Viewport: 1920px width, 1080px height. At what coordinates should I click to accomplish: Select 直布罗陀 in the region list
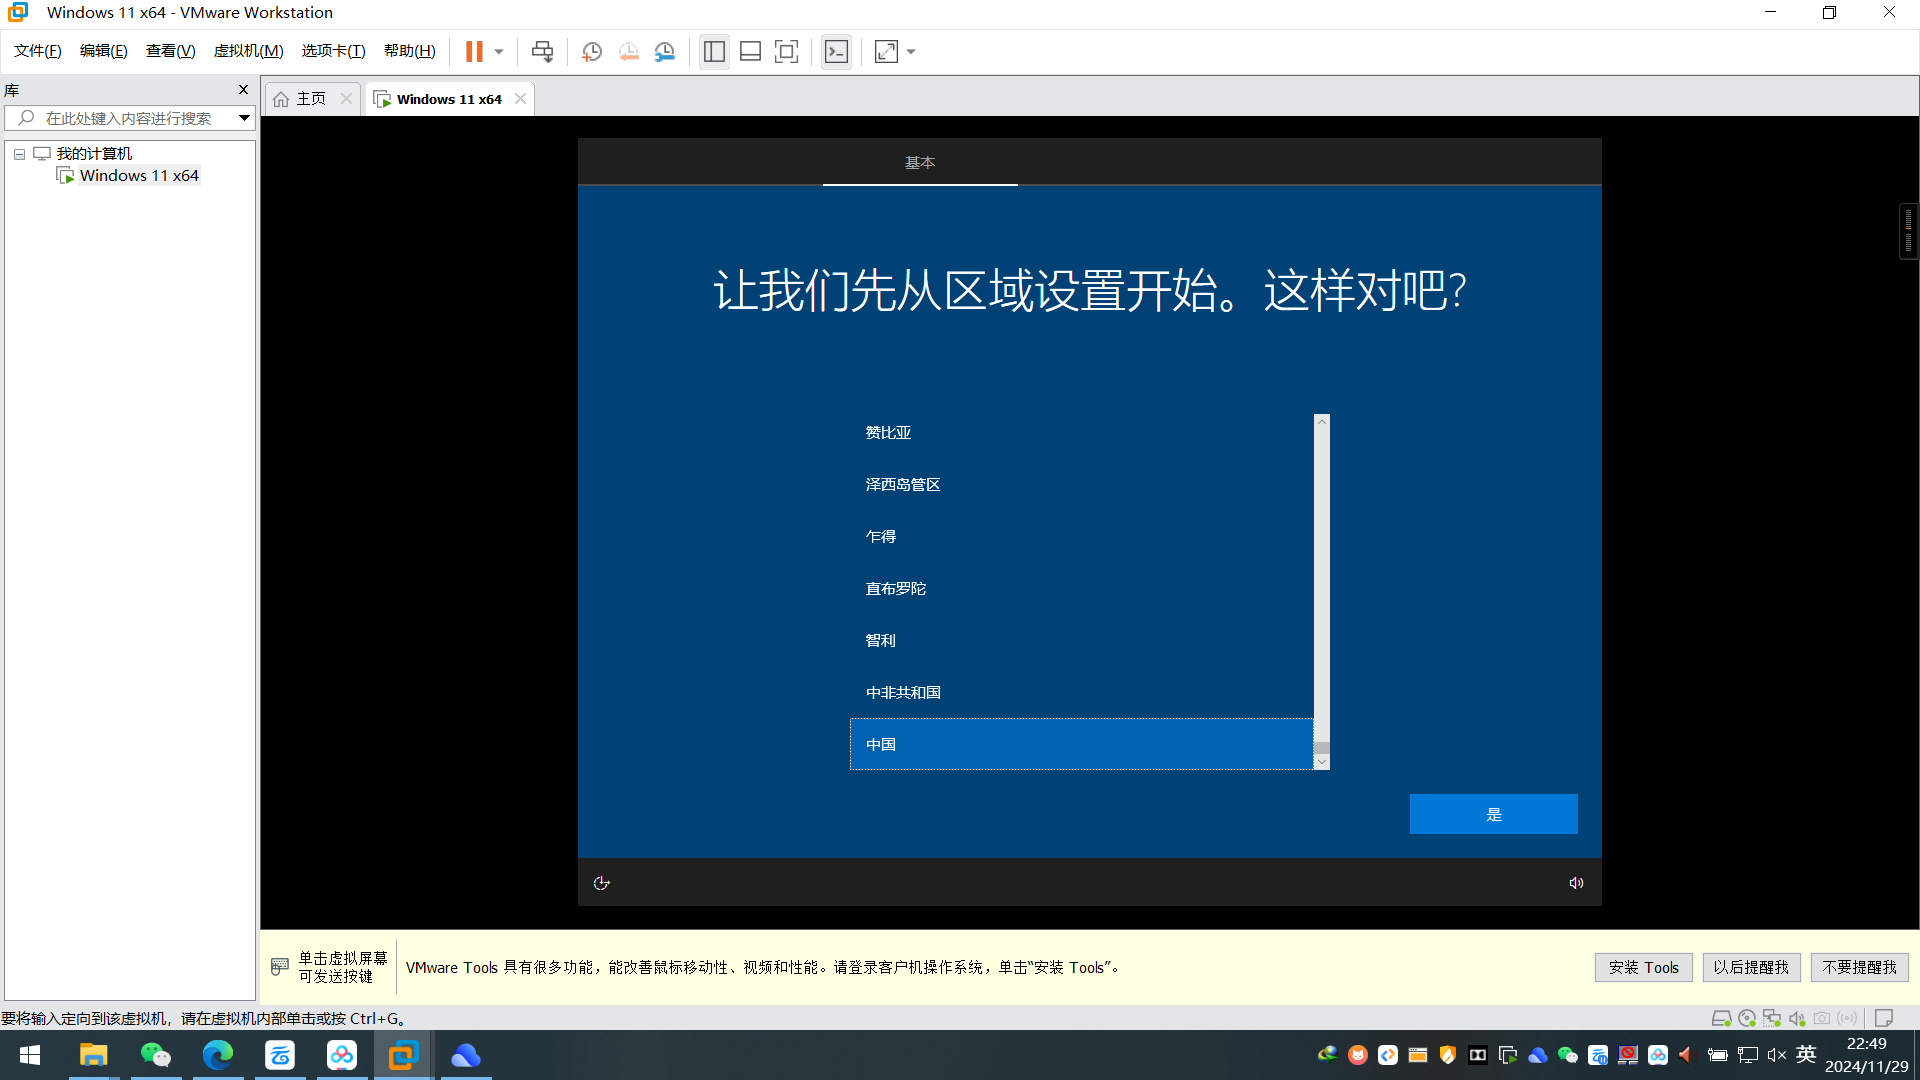pyautogui.click(x=1081, y=589)
